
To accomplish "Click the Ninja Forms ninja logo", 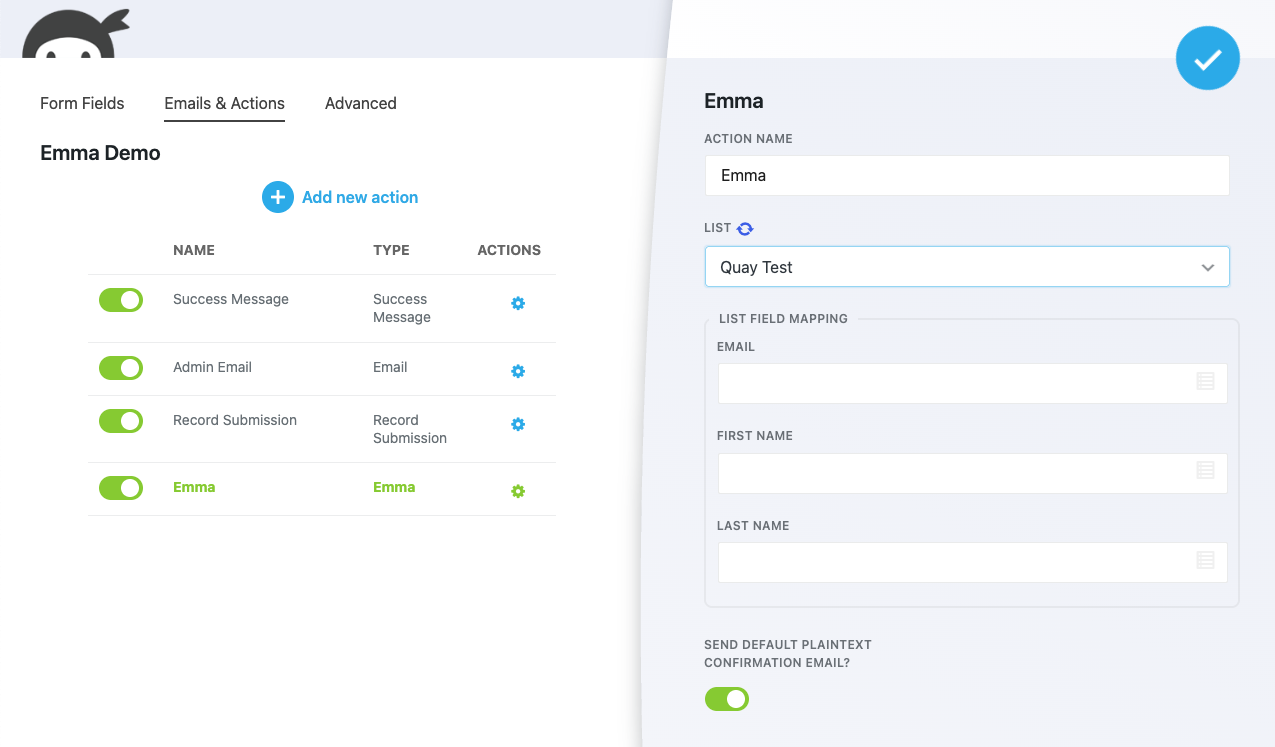I will (75, 32).
